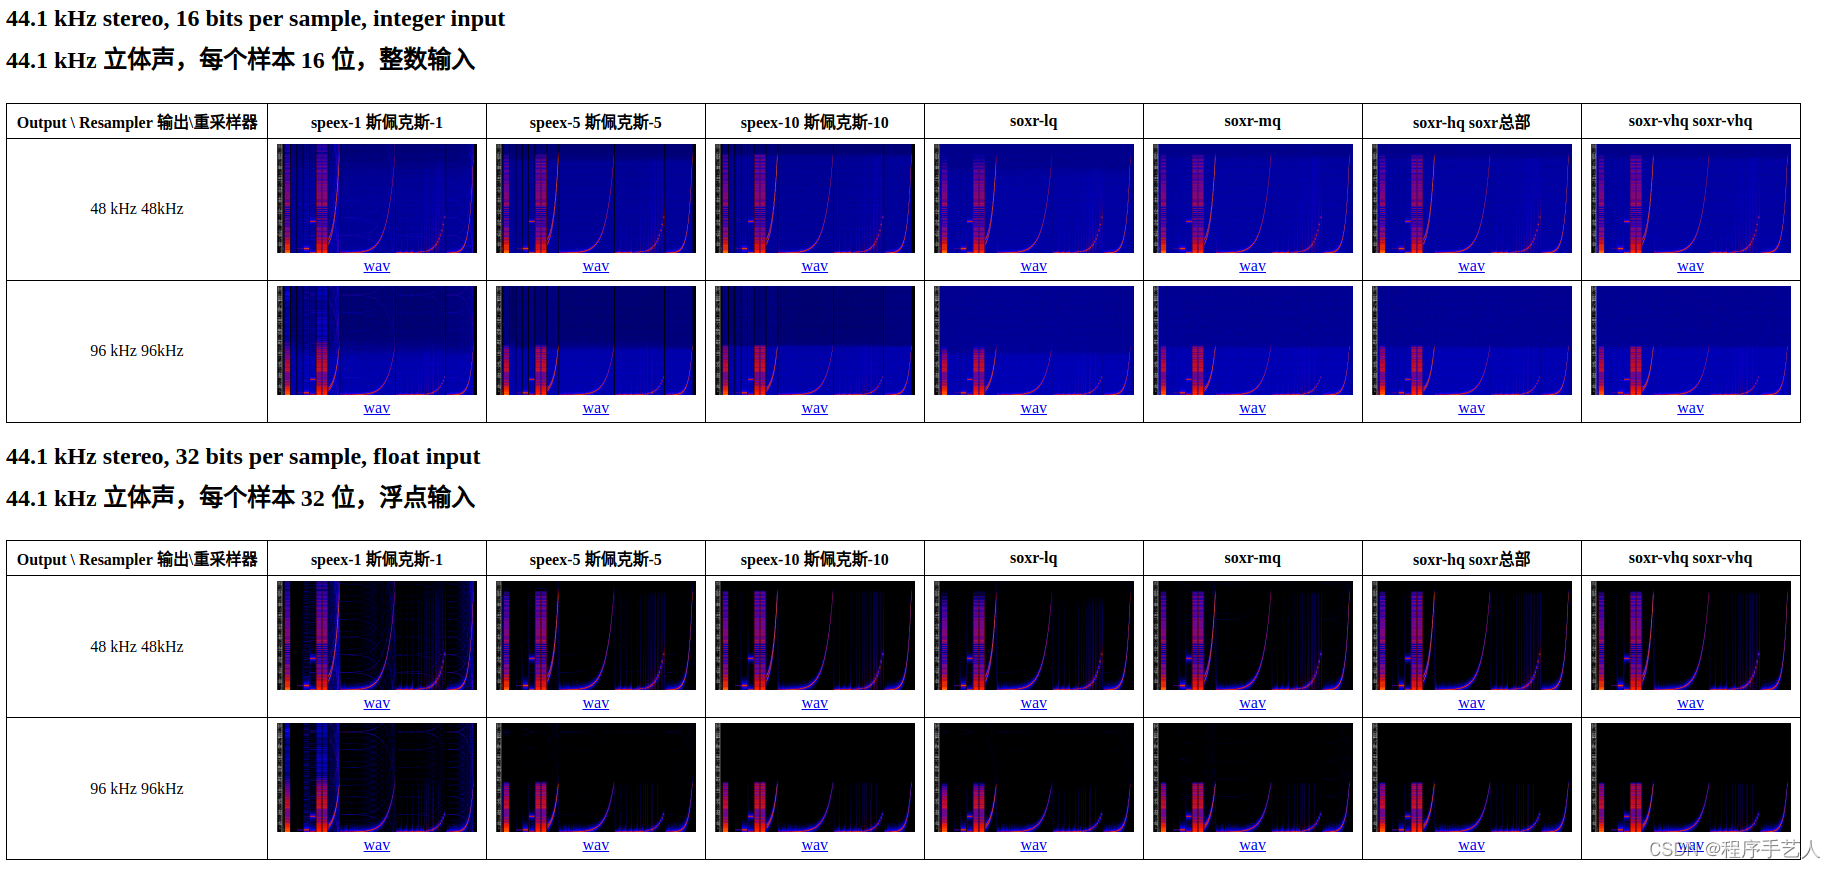Image resolution: width=1836 pixels, height=869 pixels.
Task: Open wav link for speex-1 96 kHz, float input
Action: click(377, 845)
